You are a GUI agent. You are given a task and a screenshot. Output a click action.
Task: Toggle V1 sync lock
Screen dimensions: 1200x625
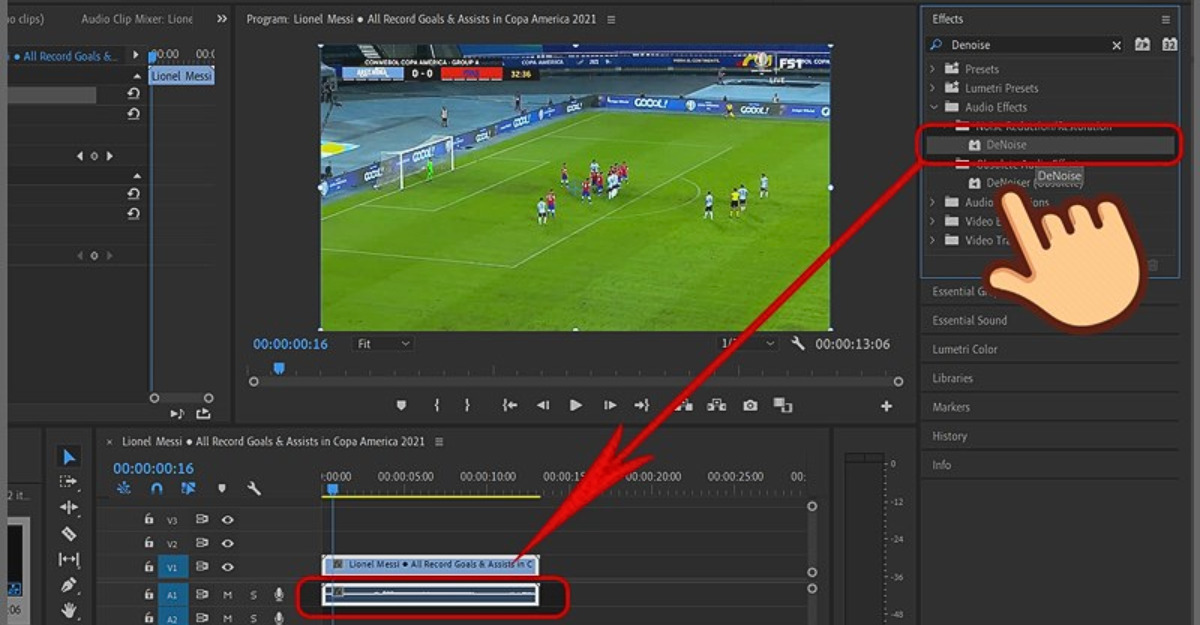[201, 567]
